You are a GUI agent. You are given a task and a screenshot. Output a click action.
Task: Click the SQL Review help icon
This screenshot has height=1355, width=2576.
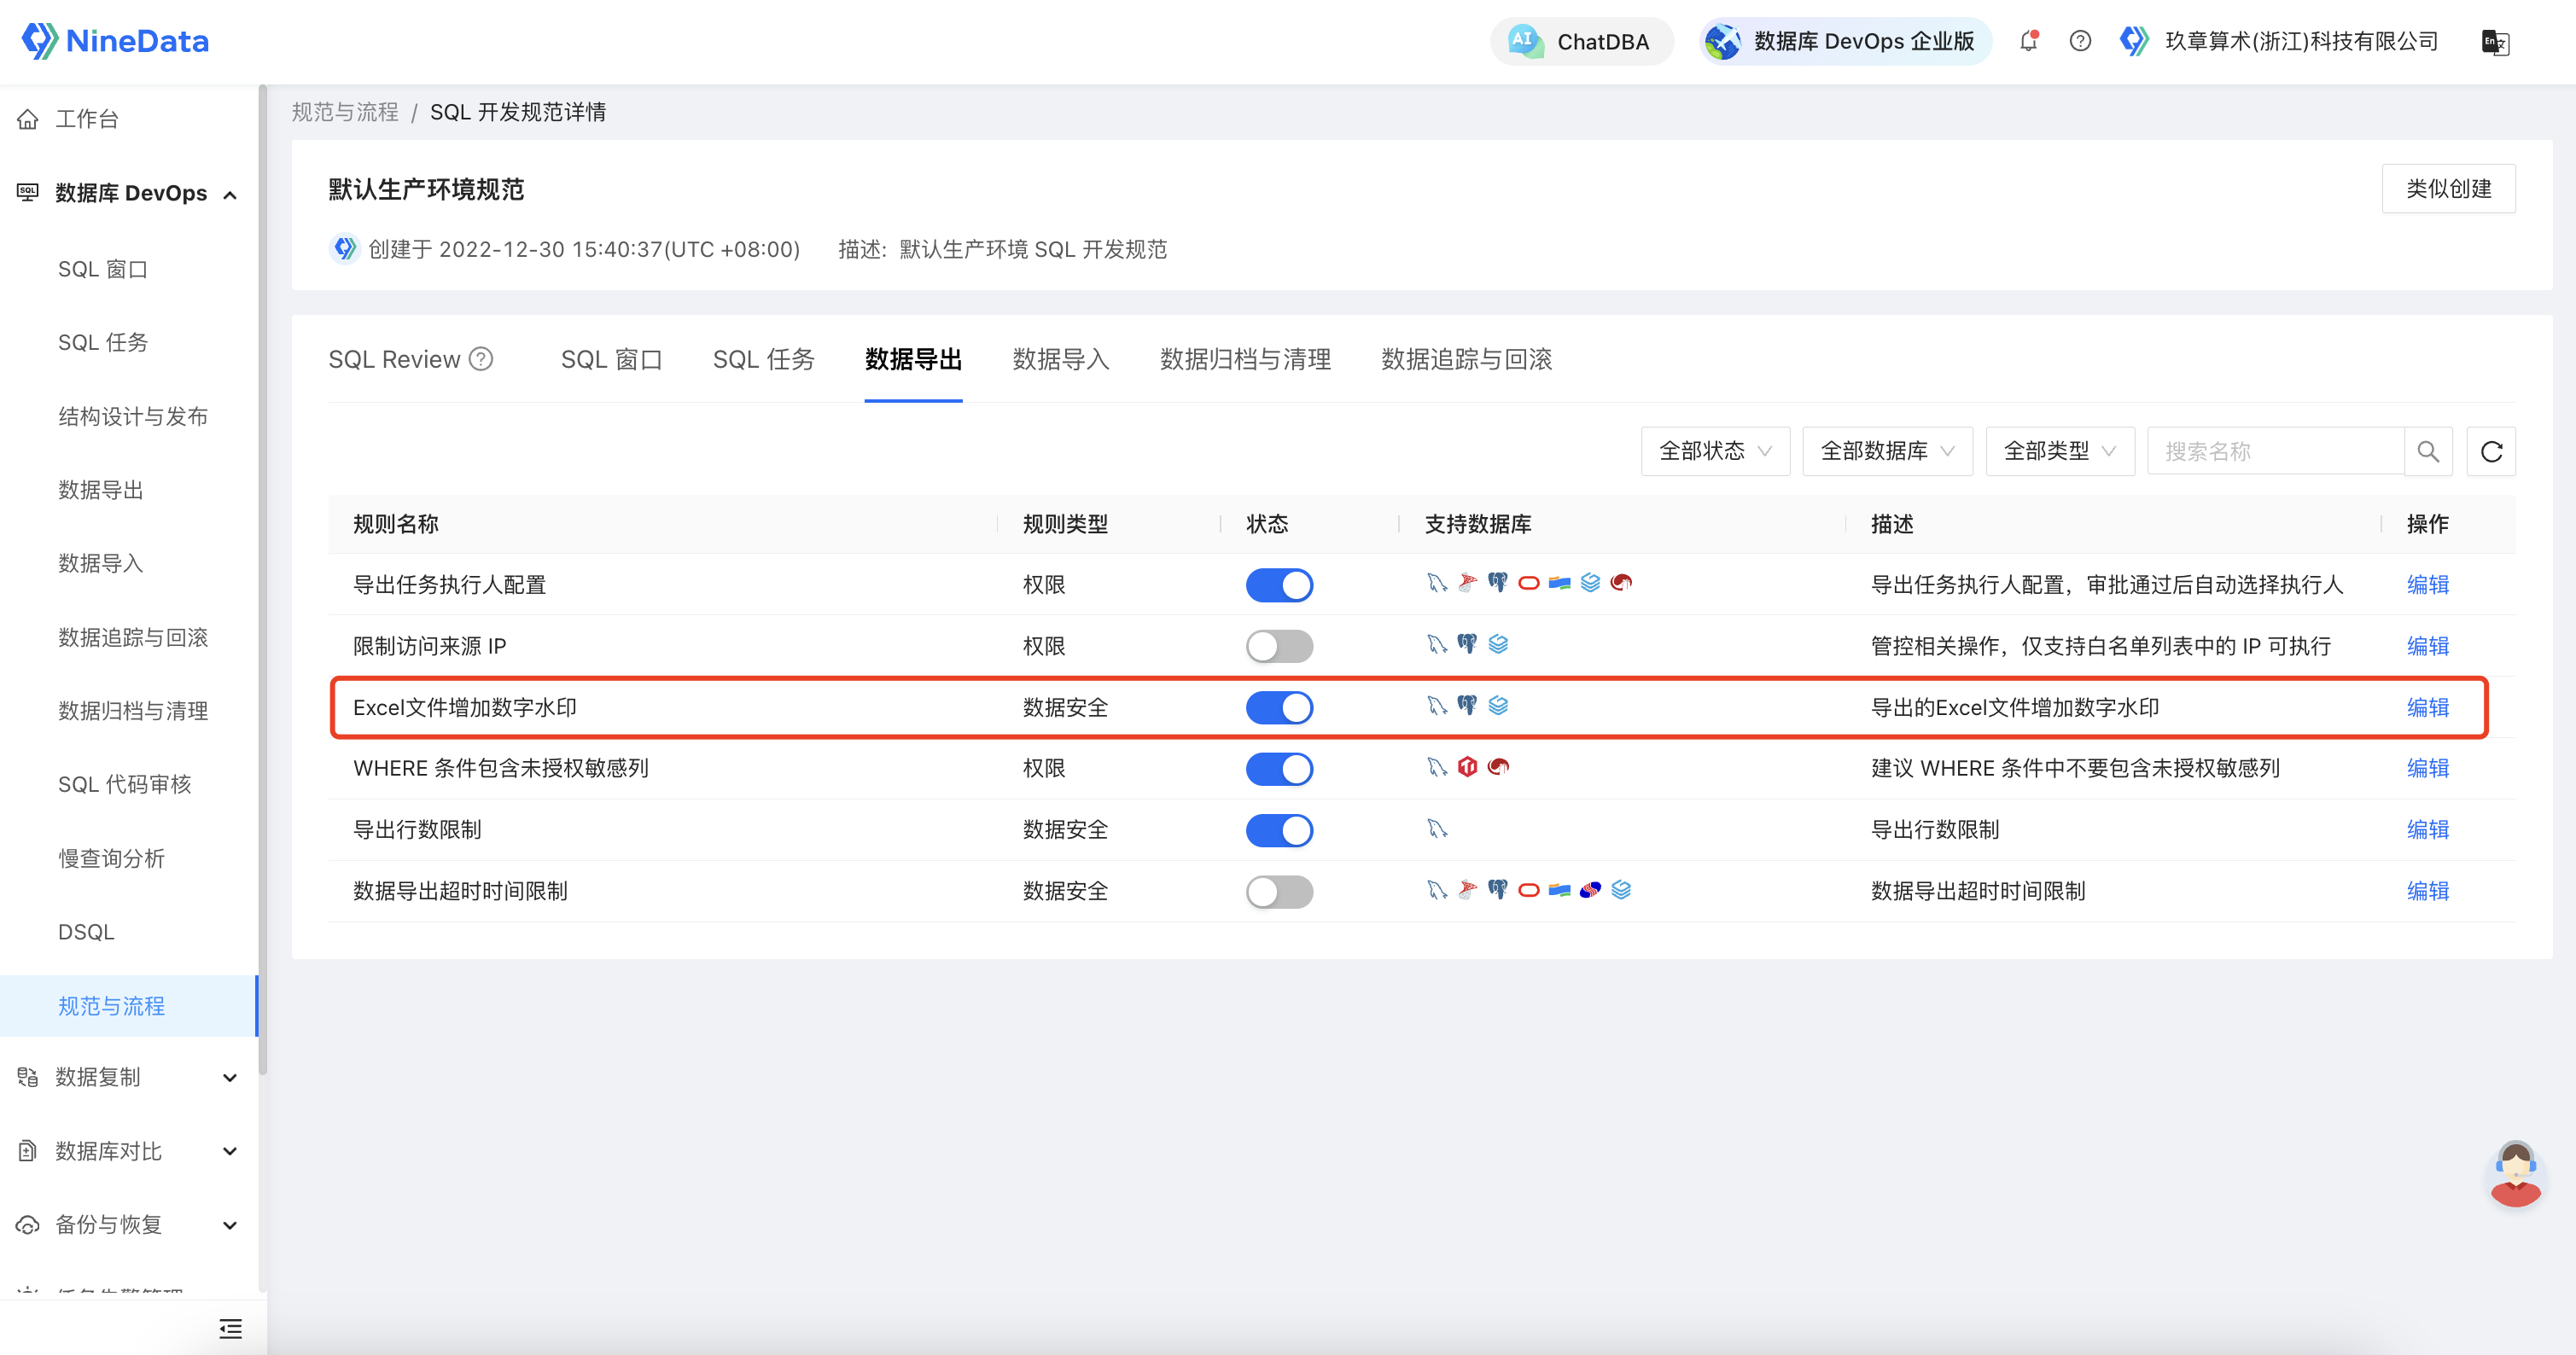tap(481, 358)
